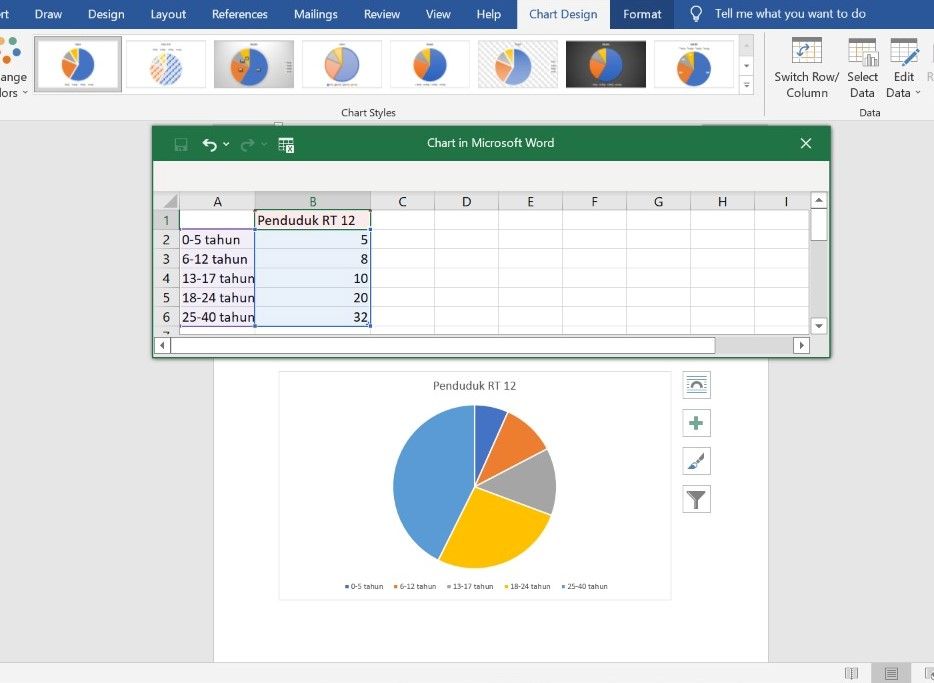
Task: Open Layout Options button beside chart
Action: tap(696, 385)
